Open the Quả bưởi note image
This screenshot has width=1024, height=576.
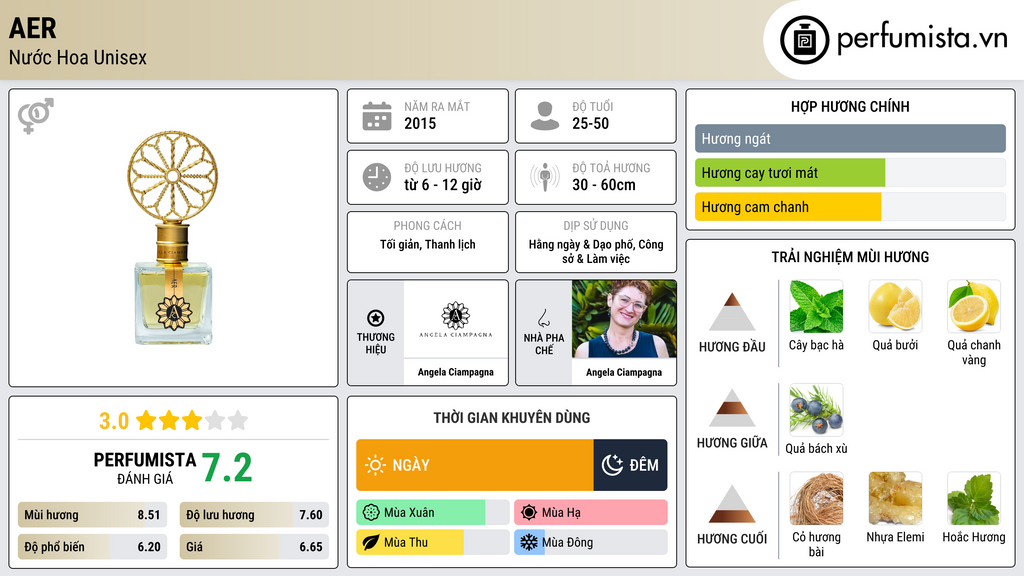click(x=895, y=306)
